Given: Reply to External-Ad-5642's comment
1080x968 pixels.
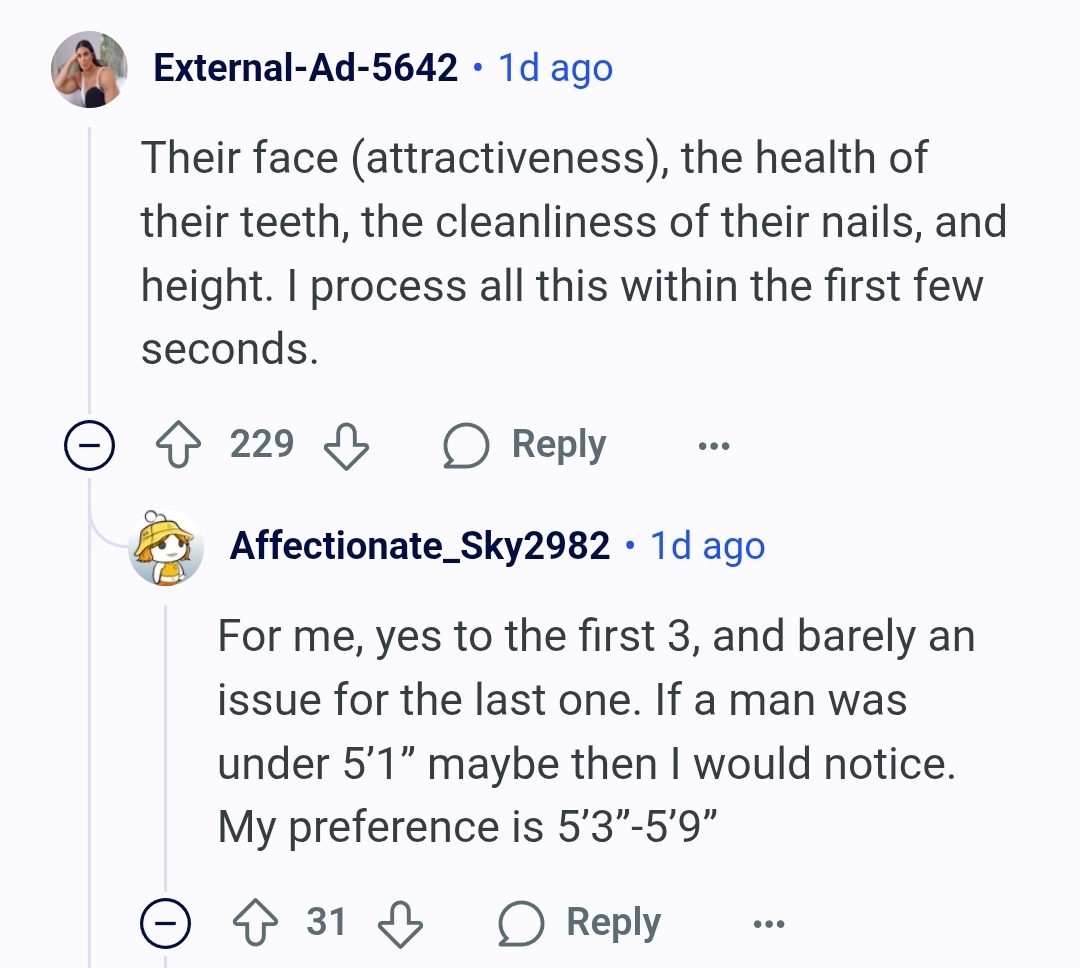Looking at the screenshot, I should (559, 444).
